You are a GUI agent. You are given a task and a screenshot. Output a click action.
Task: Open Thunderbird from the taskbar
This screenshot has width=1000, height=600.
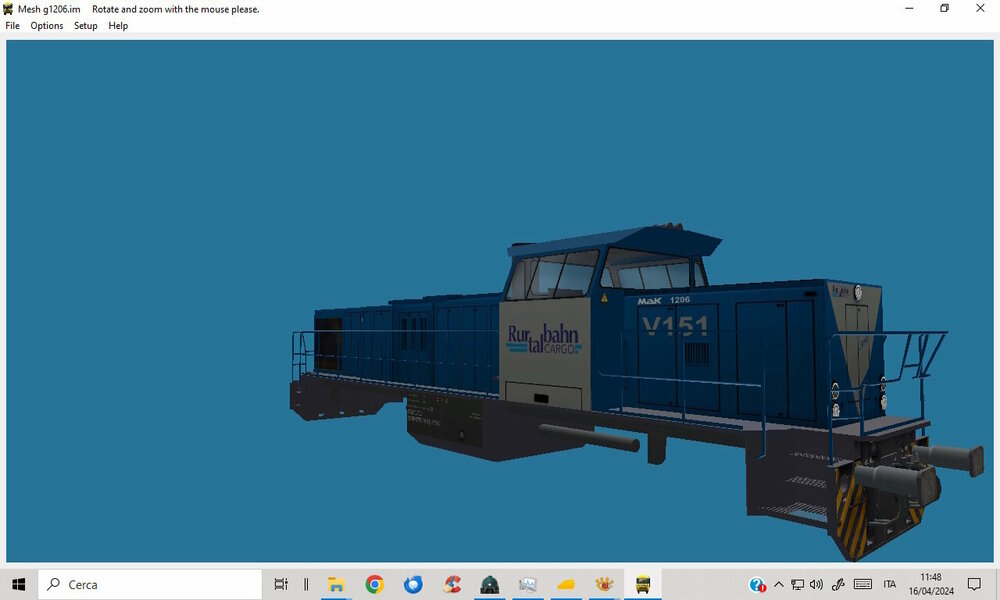[413, 584]
